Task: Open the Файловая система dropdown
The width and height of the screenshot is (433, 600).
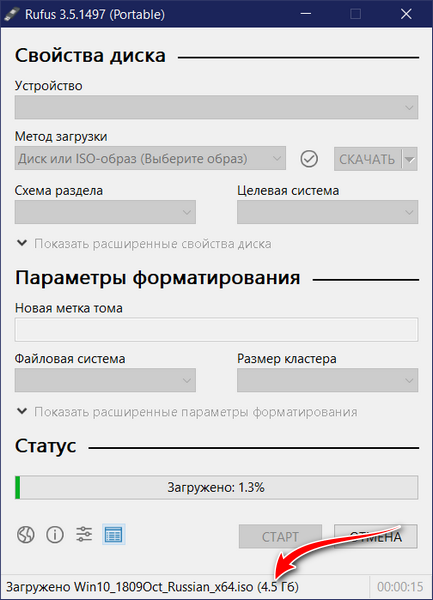Action: coord(105,380)
